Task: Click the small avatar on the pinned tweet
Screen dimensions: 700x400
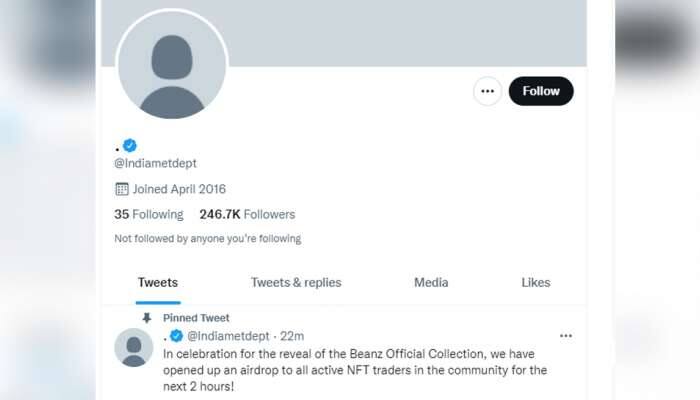Action: click(x=133, y=348)
